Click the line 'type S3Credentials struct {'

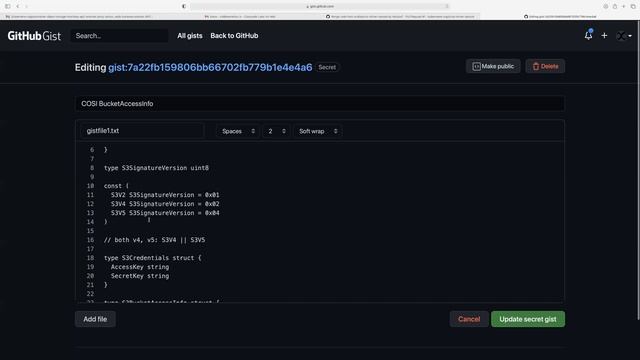click(x=152, y=258)
